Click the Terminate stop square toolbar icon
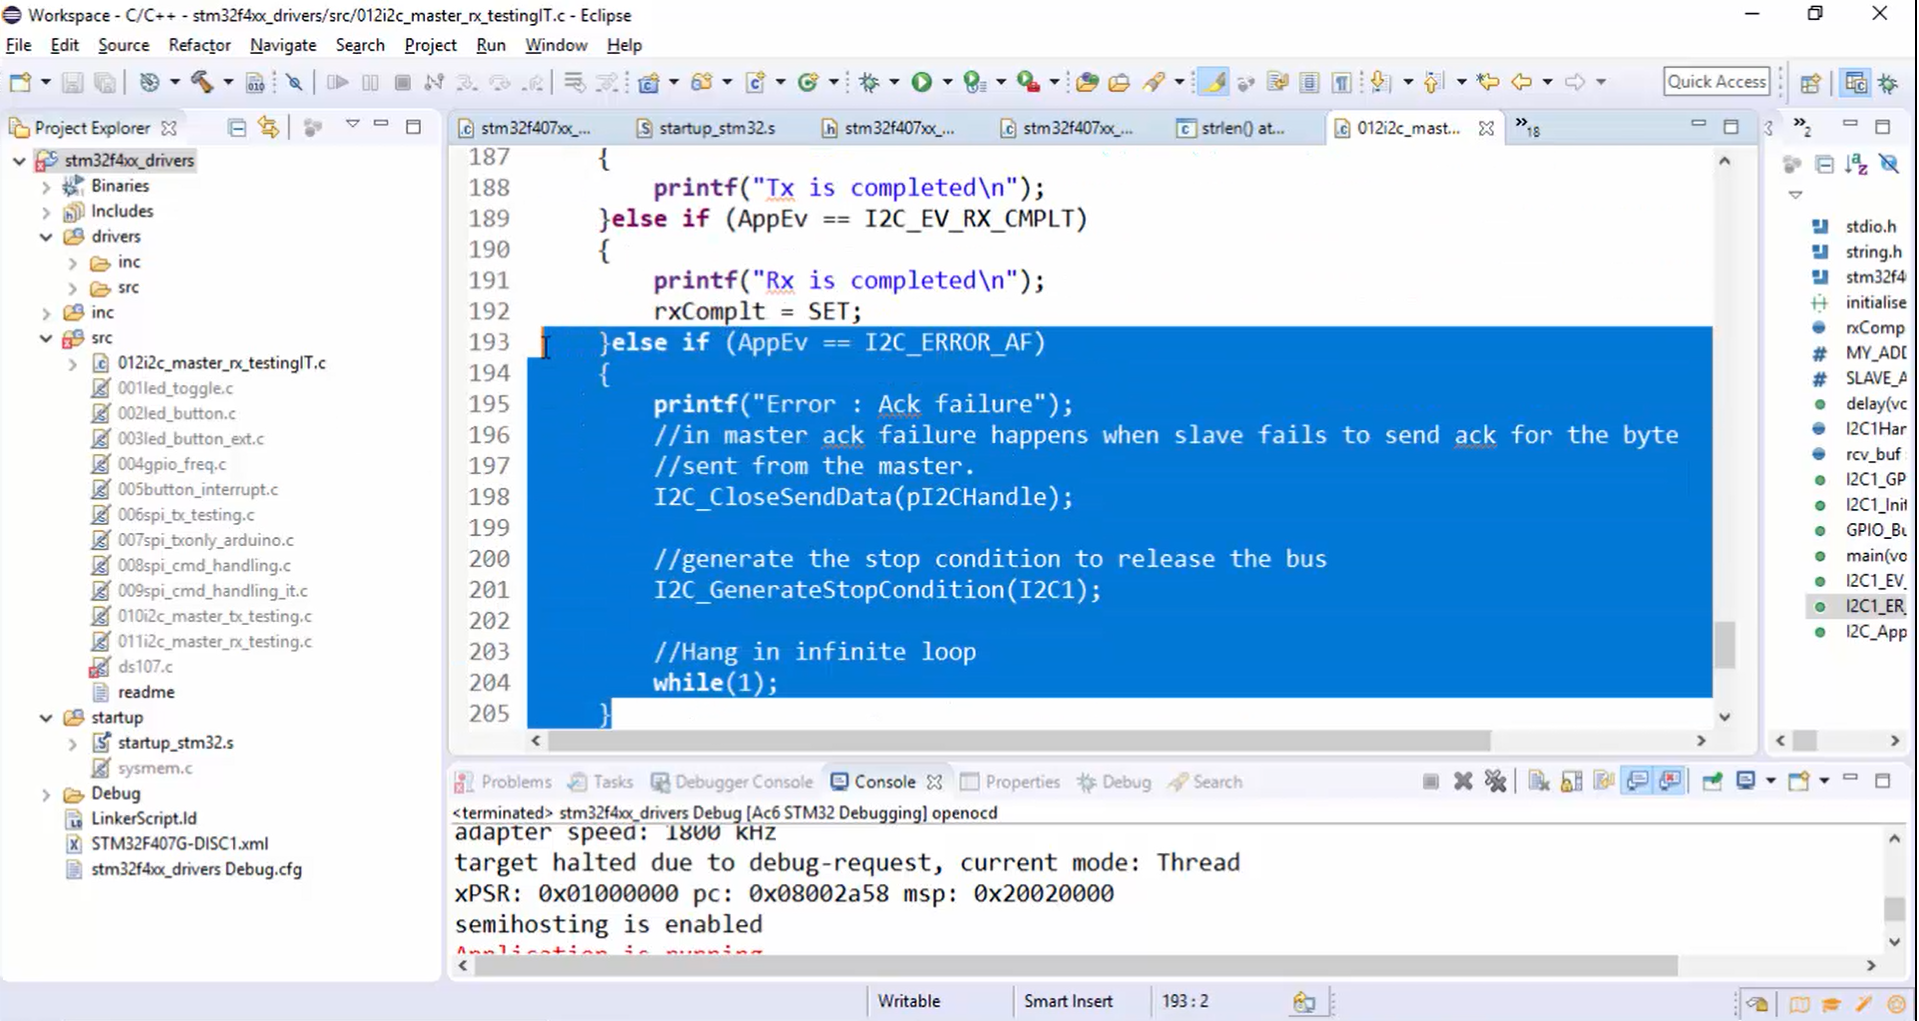The image size is (1919, 1021). [402, 82]
